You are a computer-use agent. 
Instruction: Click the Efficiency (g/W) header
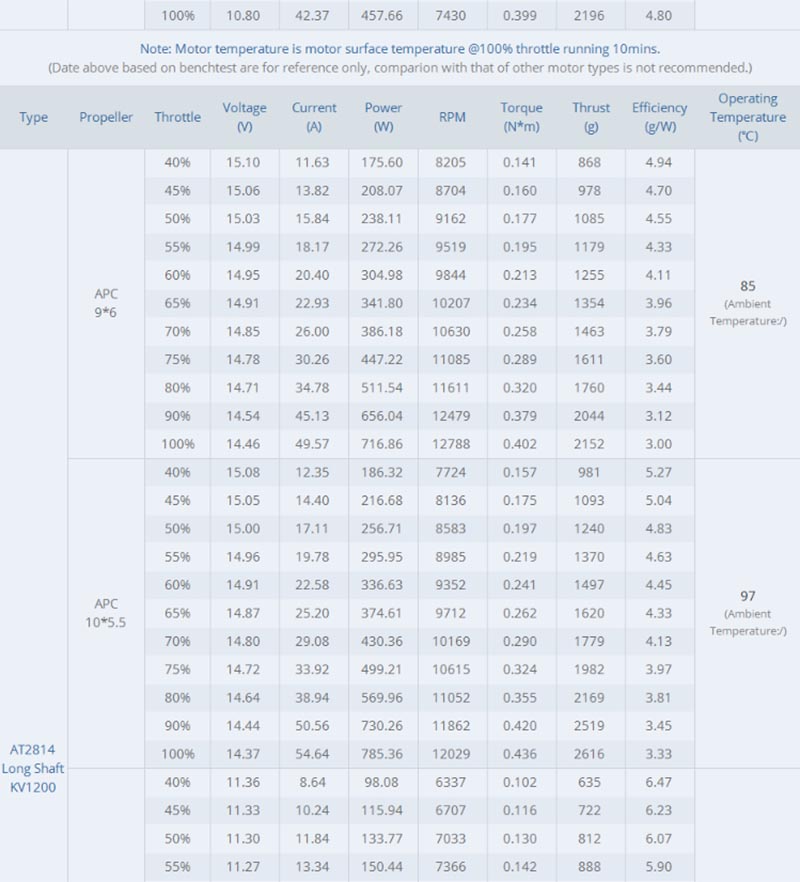659,117
